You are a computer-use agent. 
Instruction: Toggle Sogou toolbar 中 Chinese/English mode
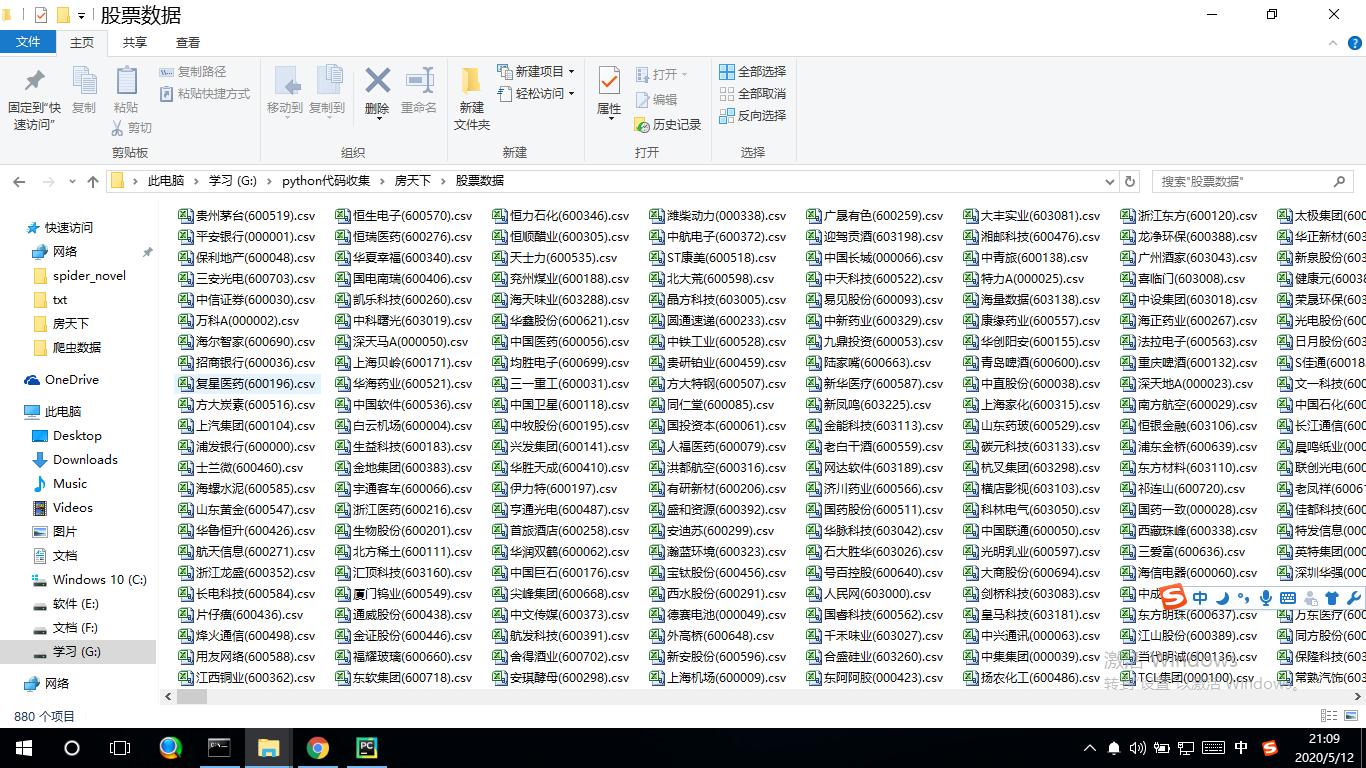tap(1200, 598)
